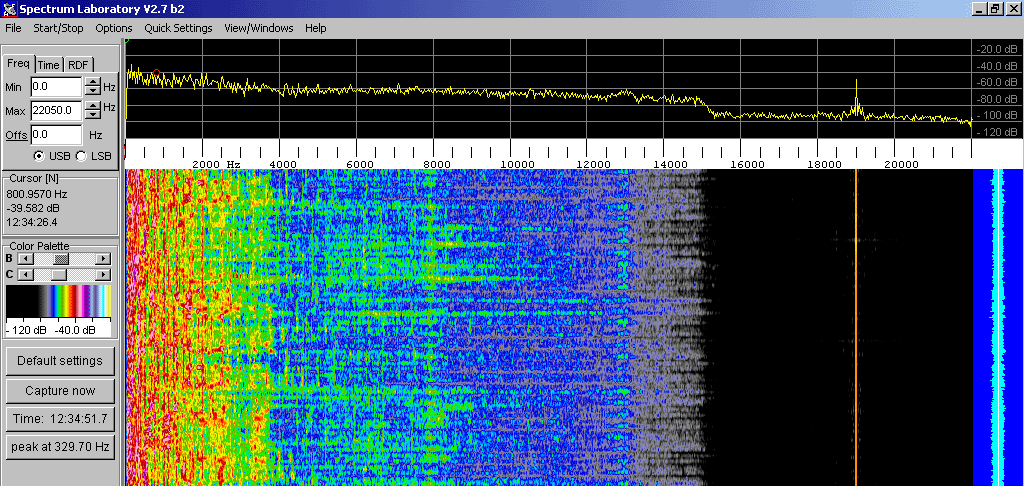Click the contrast C slider right arrow
This screenshot has width=1024, height=486.
pos(102,274)
